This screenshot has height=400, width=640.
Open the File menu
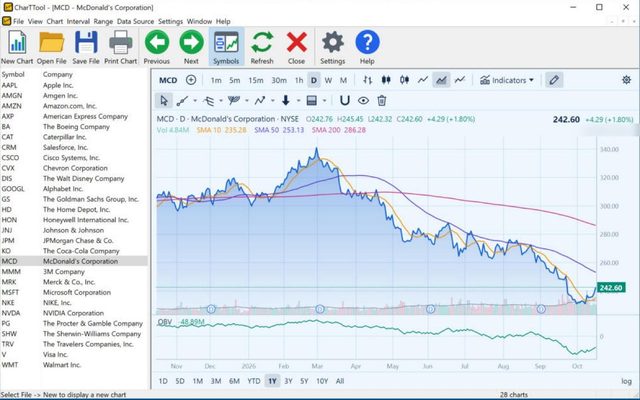(18, 21)
